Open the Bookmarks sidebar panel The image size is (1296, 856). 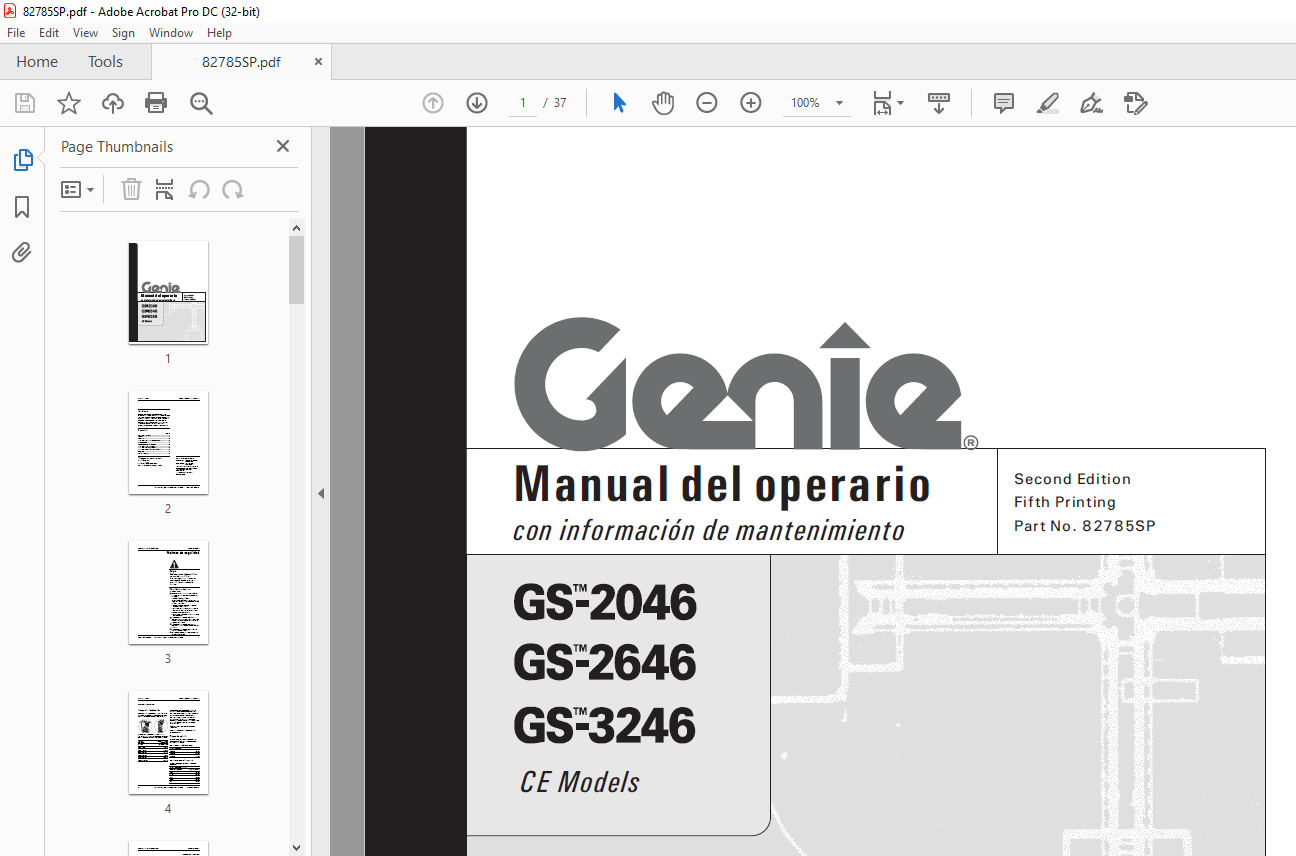pos(22,207)
